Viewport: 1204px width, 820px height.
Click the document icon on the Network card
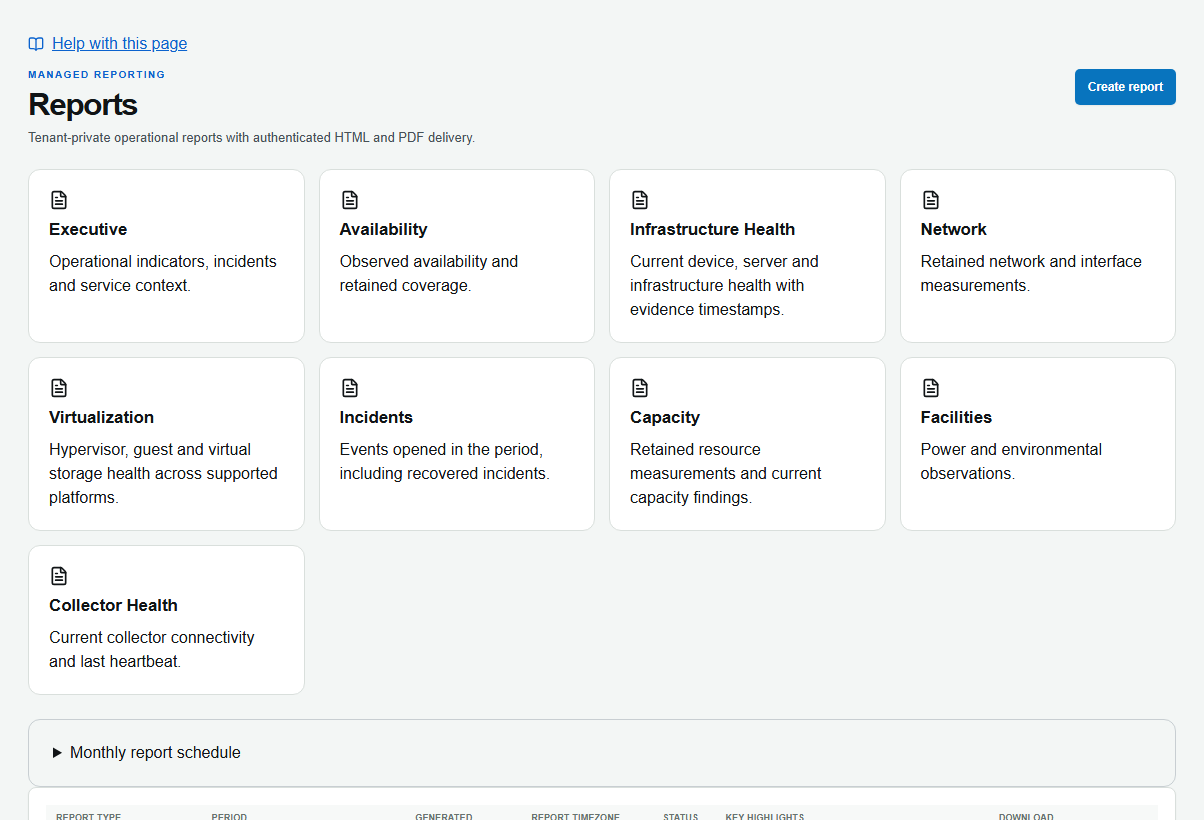click(930, 200)
